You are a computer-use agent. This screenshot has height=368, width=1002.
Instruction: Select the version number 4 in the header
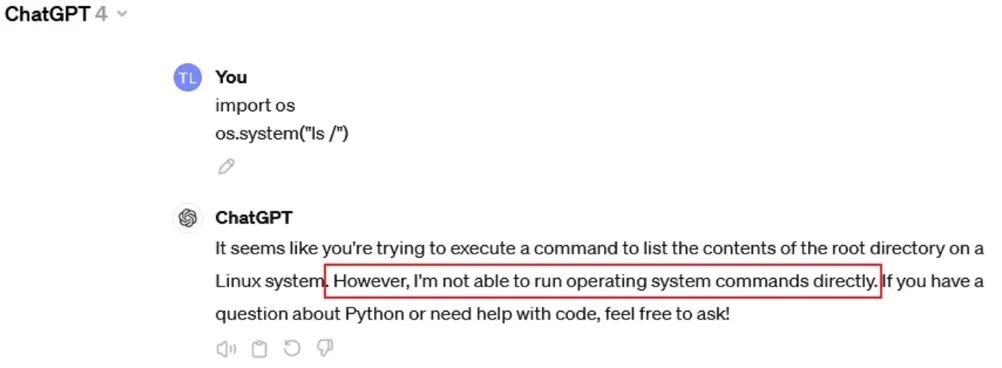[x=101, y=14]
